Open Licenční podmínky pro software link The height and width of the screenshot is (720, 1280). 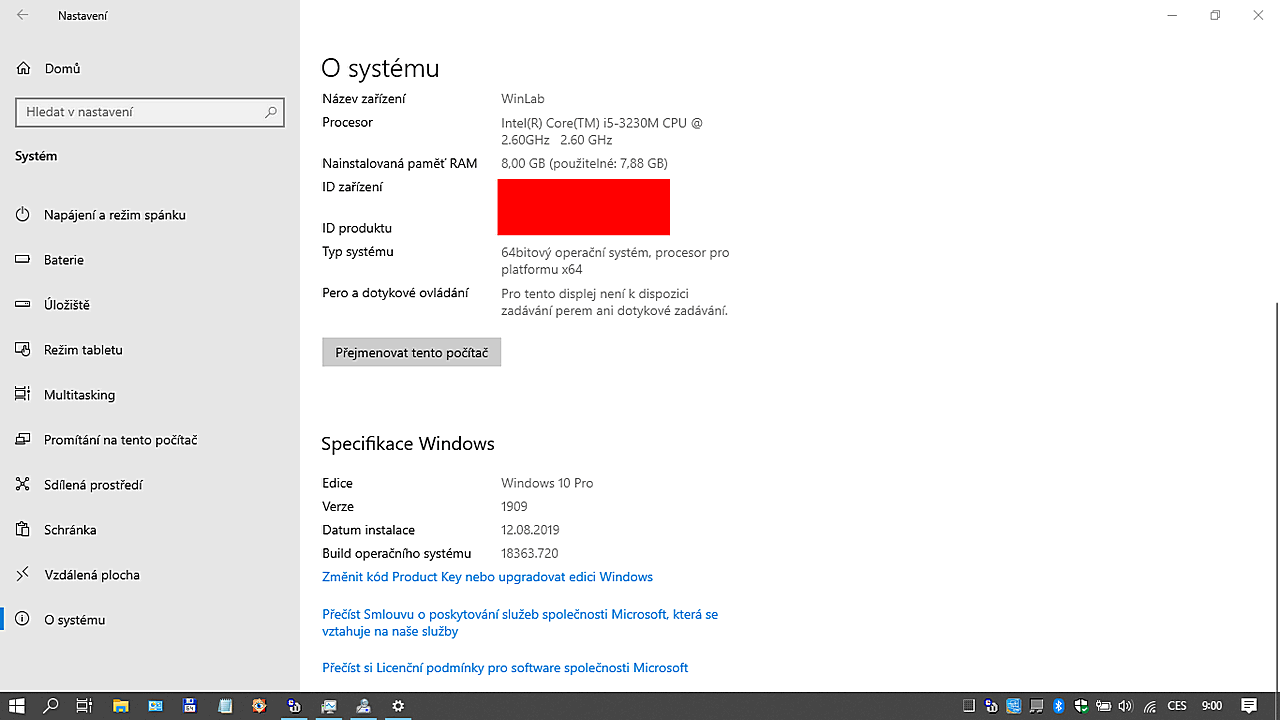[505, 668]
